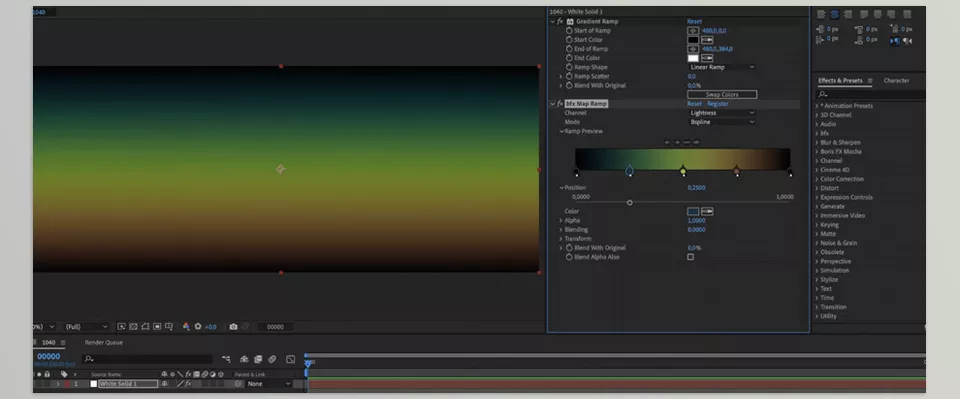
Task: Expand the Color Correction effects category
Action: [817, 179]
